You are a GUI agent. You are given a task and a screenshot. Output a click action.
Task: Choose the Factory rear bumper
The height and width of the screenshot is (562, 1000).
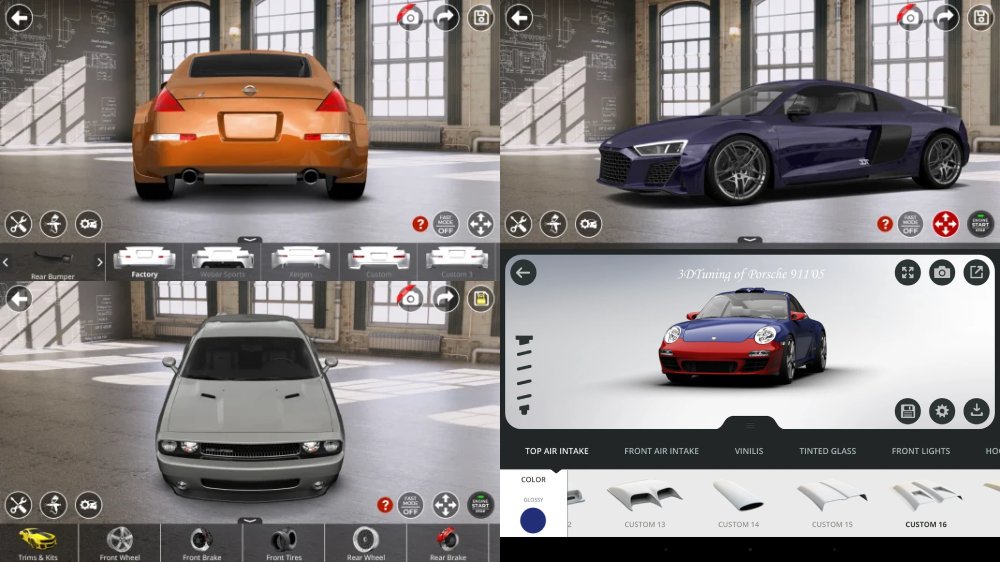[144, 262]
